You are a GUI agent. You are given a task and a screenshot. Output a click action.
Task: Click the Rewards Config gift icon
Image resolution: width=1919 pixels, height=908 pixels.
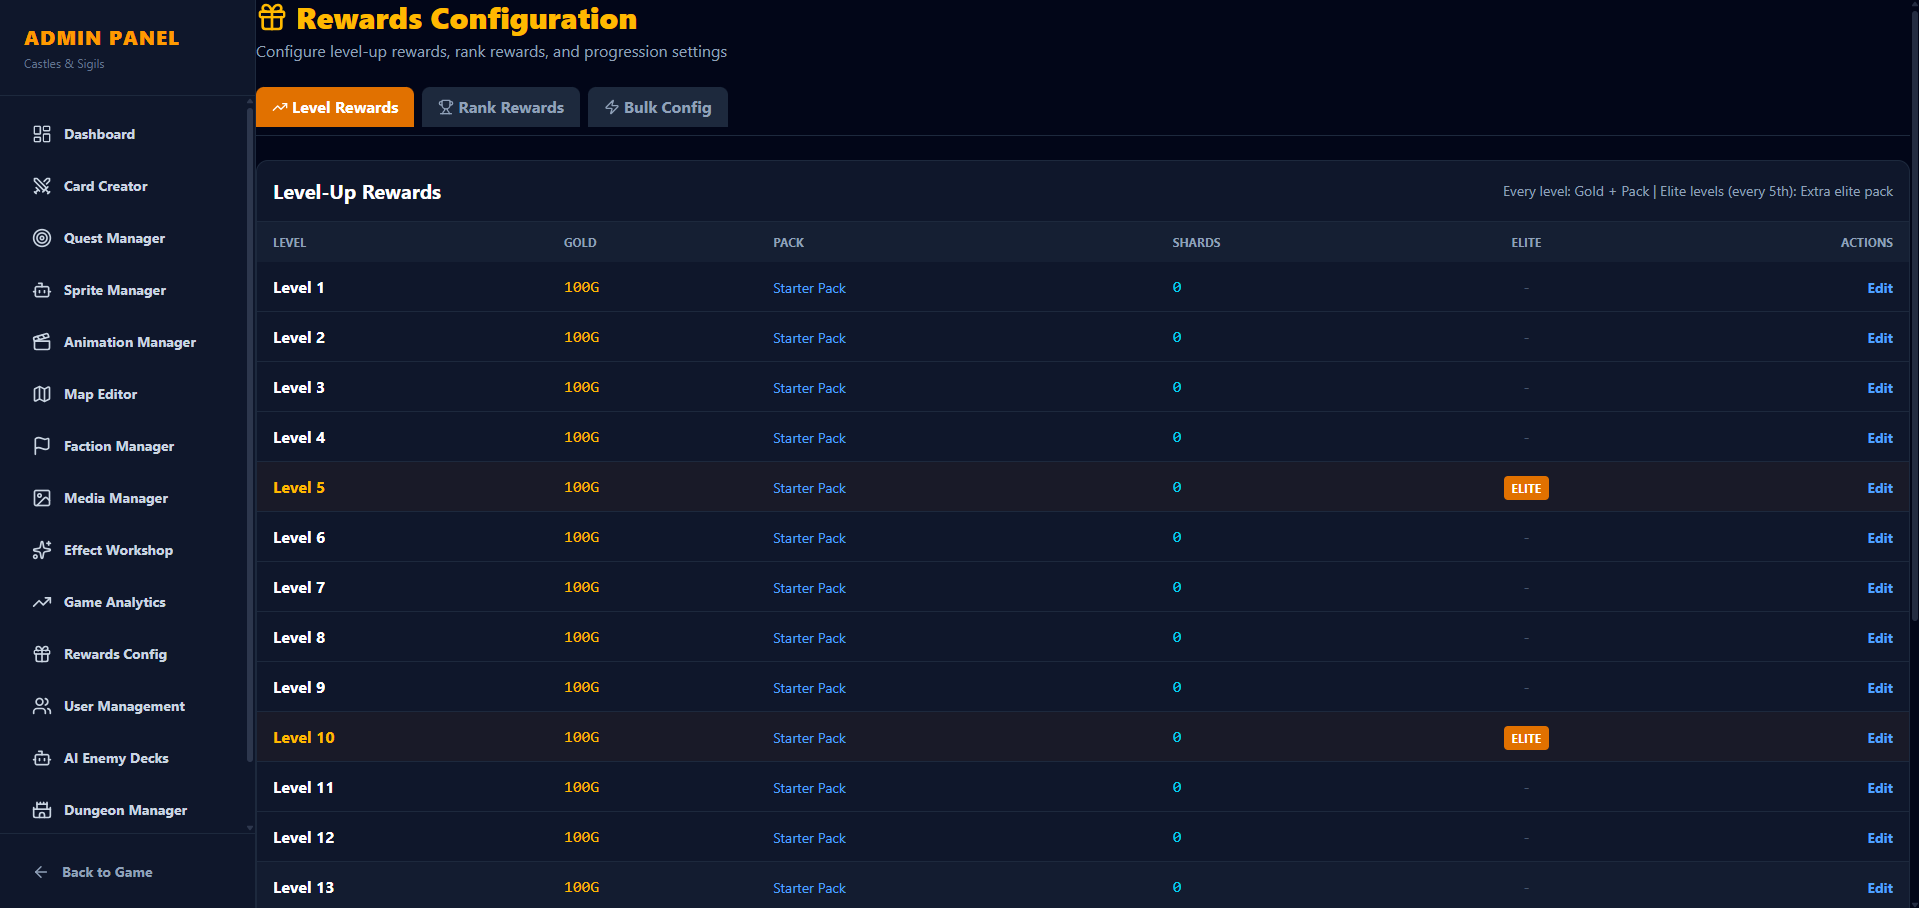[x=42, y=654]
